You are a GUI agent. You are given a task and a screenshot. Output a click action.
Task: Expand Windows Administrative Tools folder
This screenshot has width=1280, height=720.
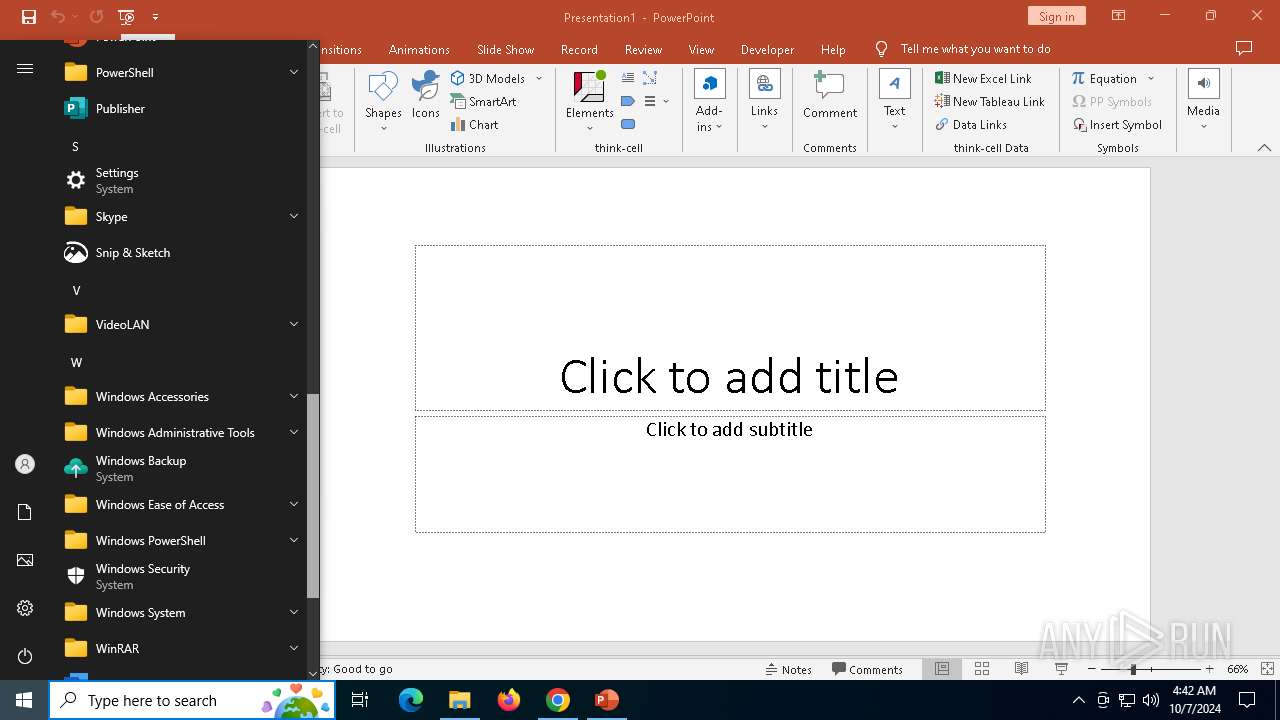pyautogui.click(x=180, y=432)
